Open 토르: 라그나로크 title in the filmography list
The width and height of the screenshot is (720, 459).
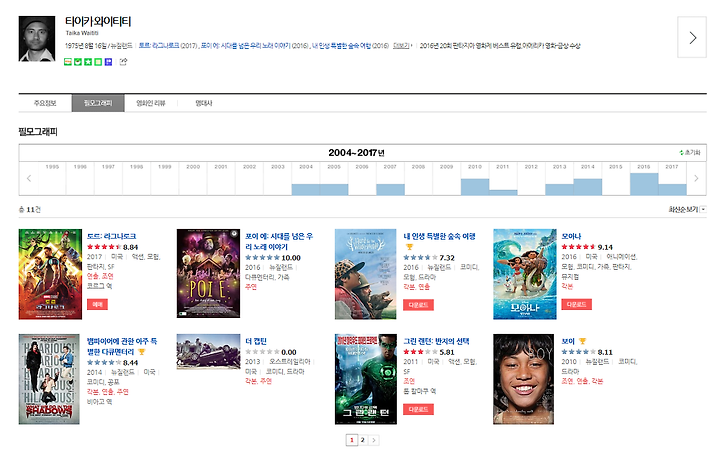click(112, 236)
